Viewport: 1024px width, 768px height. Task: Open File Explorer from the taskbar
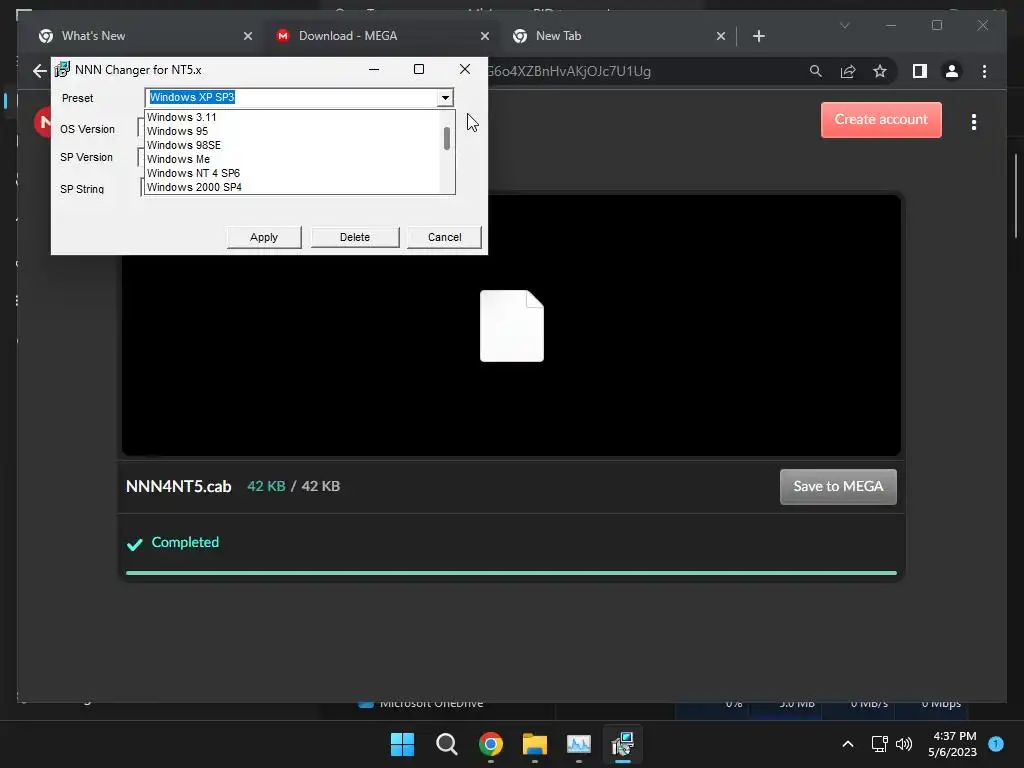(x=534, y=744)
